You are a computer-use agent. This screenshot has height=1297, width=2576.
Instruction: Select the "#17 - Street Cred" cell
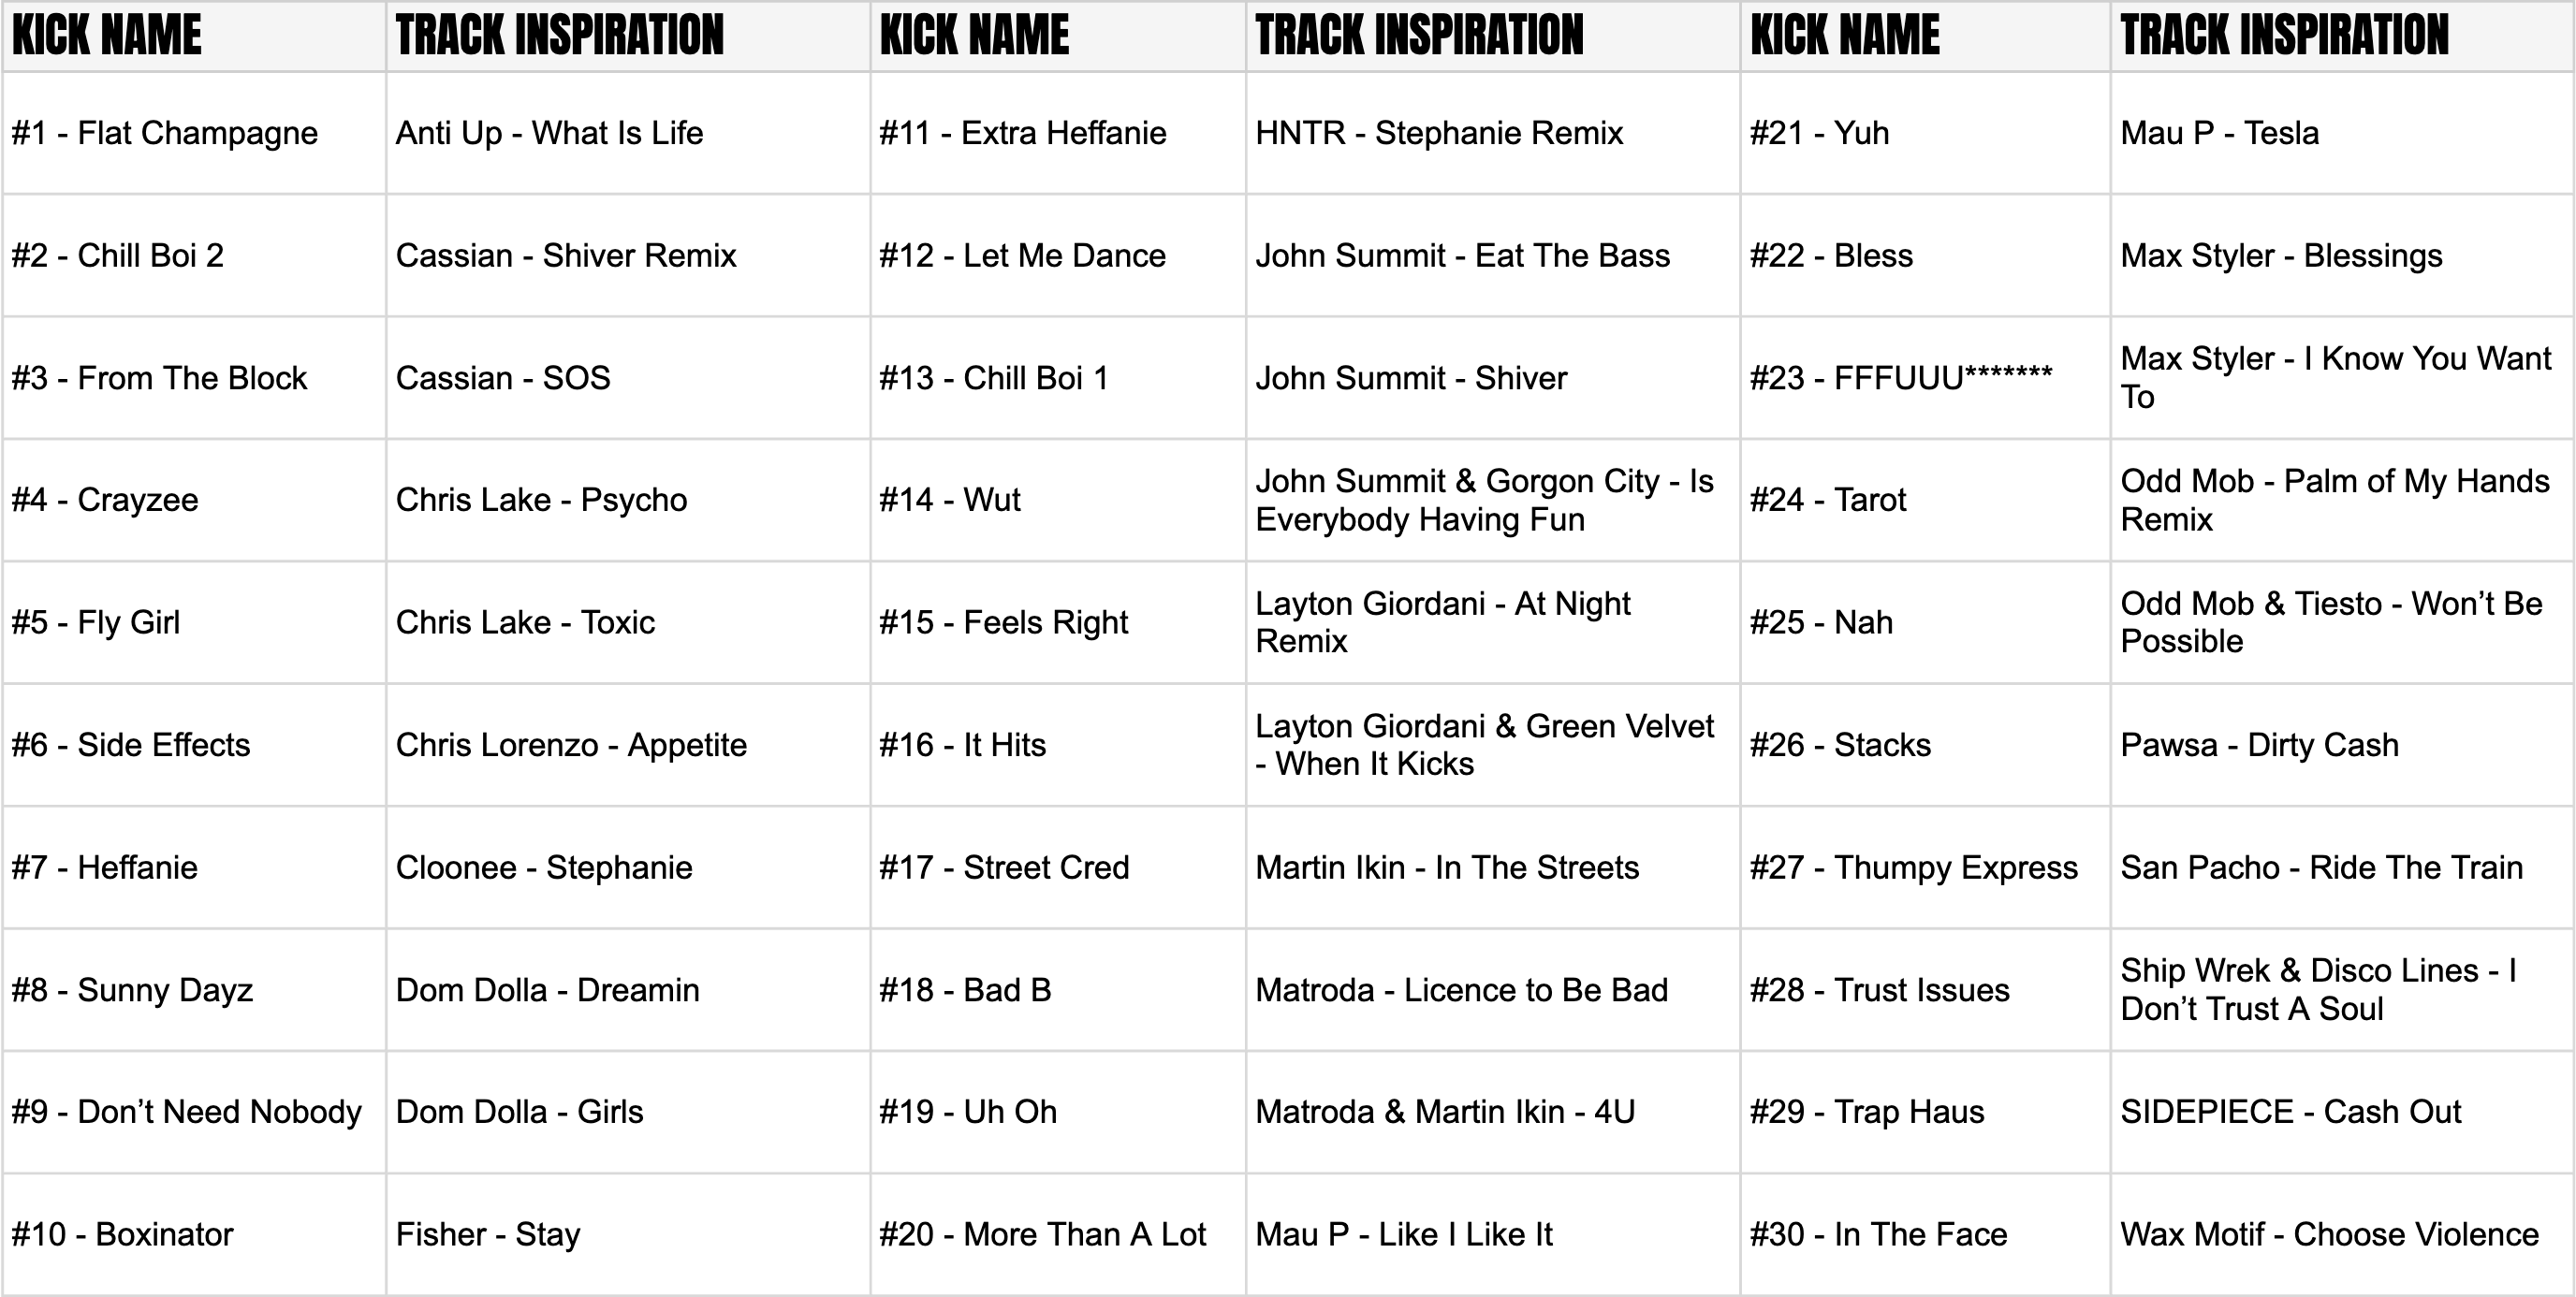coord(1003,867)
